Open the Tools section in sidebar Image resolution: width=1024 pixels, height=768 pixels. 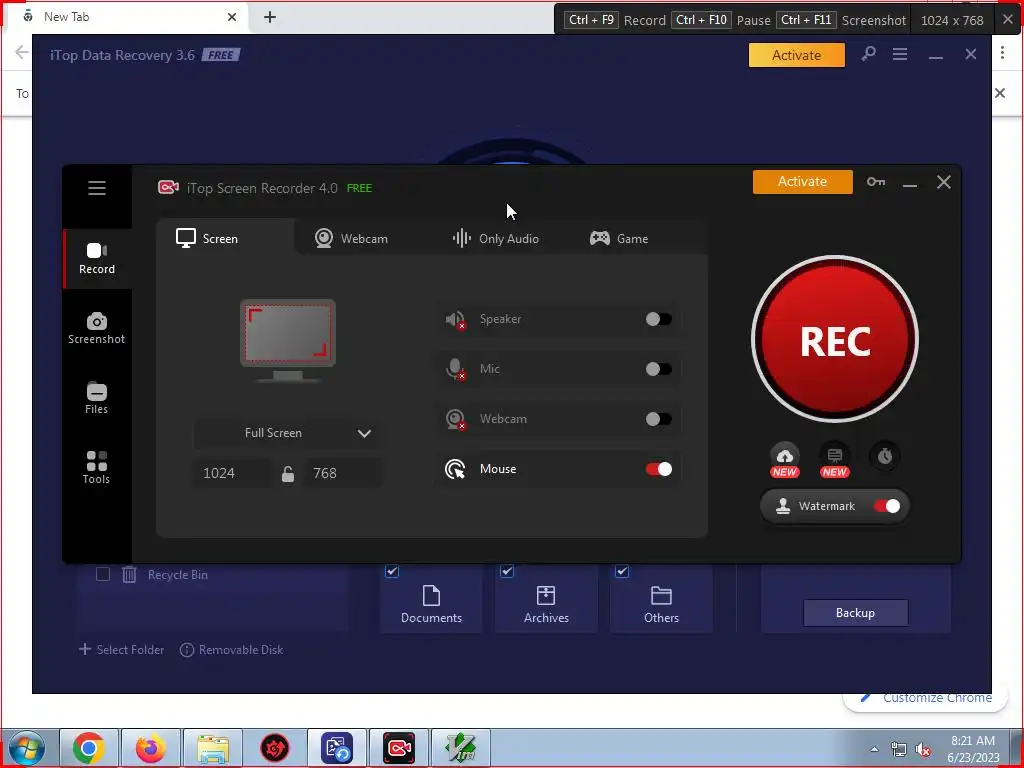pyautogui.click(x=97, y=468)
